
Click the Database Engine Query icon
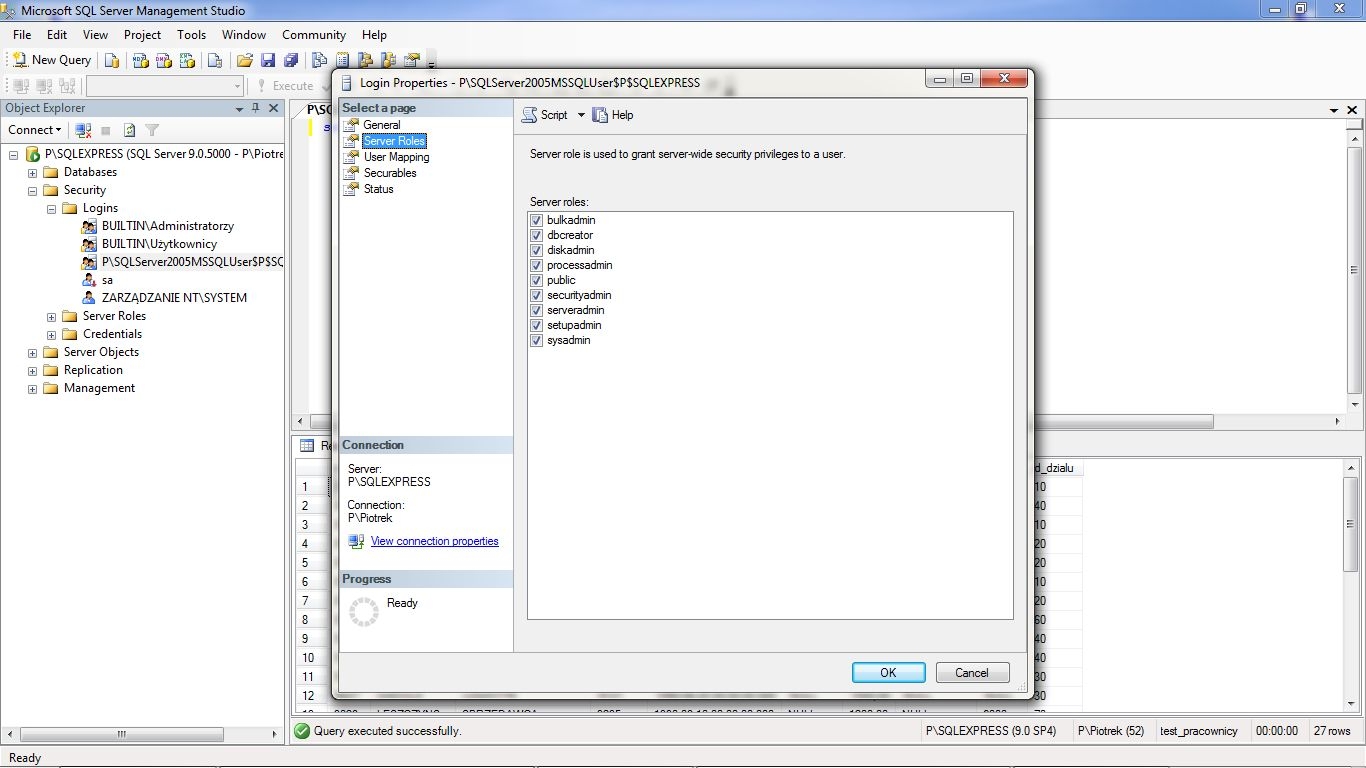112,60
